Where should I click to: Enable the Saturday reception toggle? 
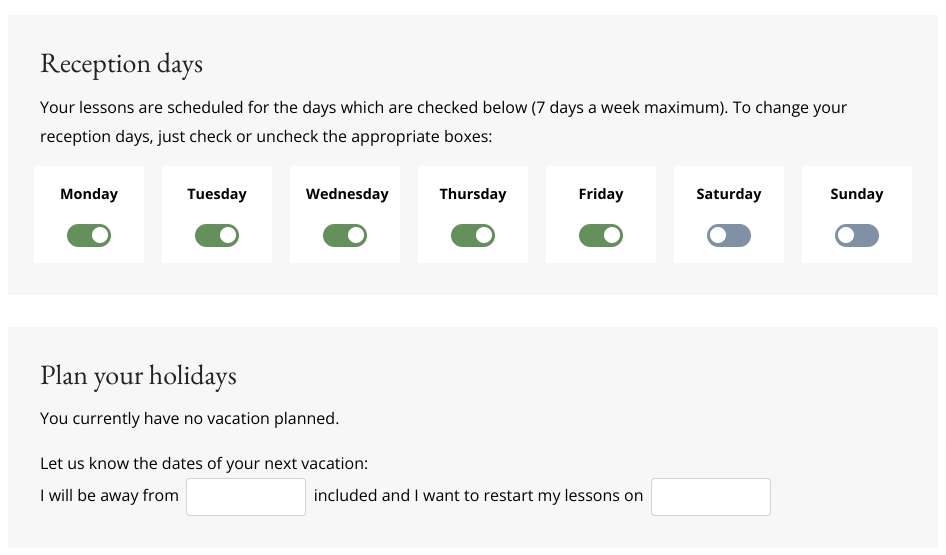729,236
